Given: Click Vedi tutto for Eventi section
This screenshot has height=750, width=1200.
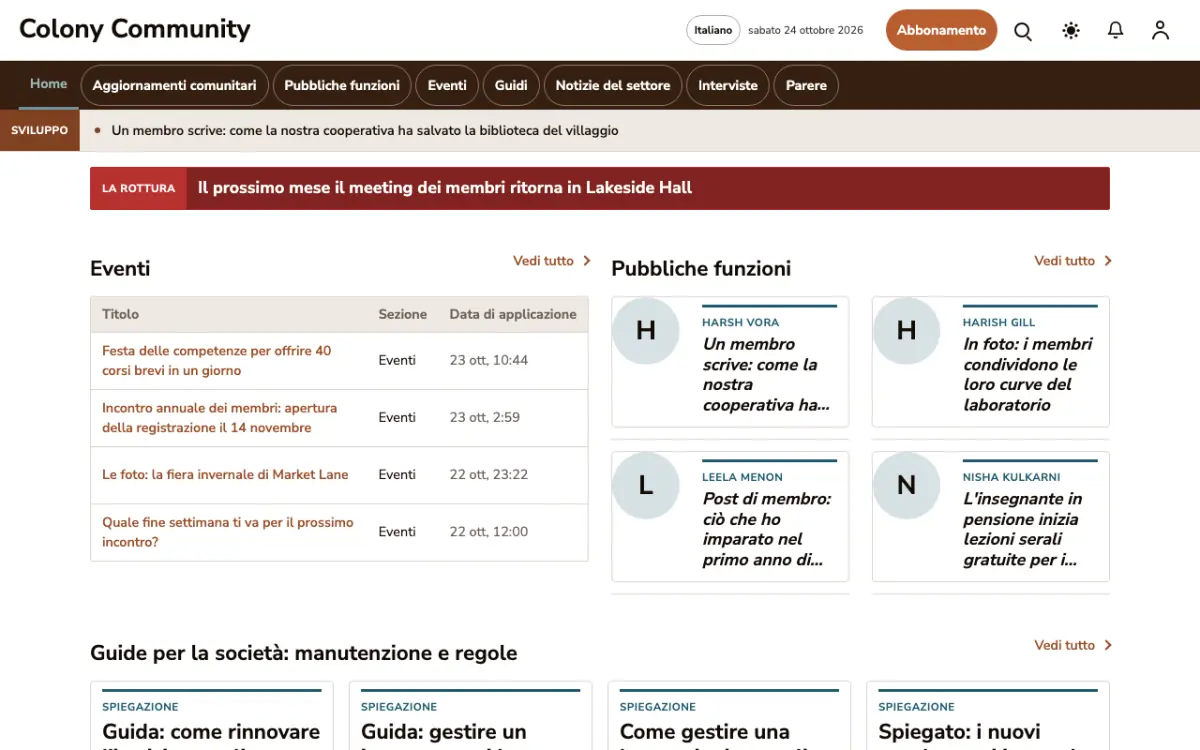Looking at the screenshot, I should (552, 261).
